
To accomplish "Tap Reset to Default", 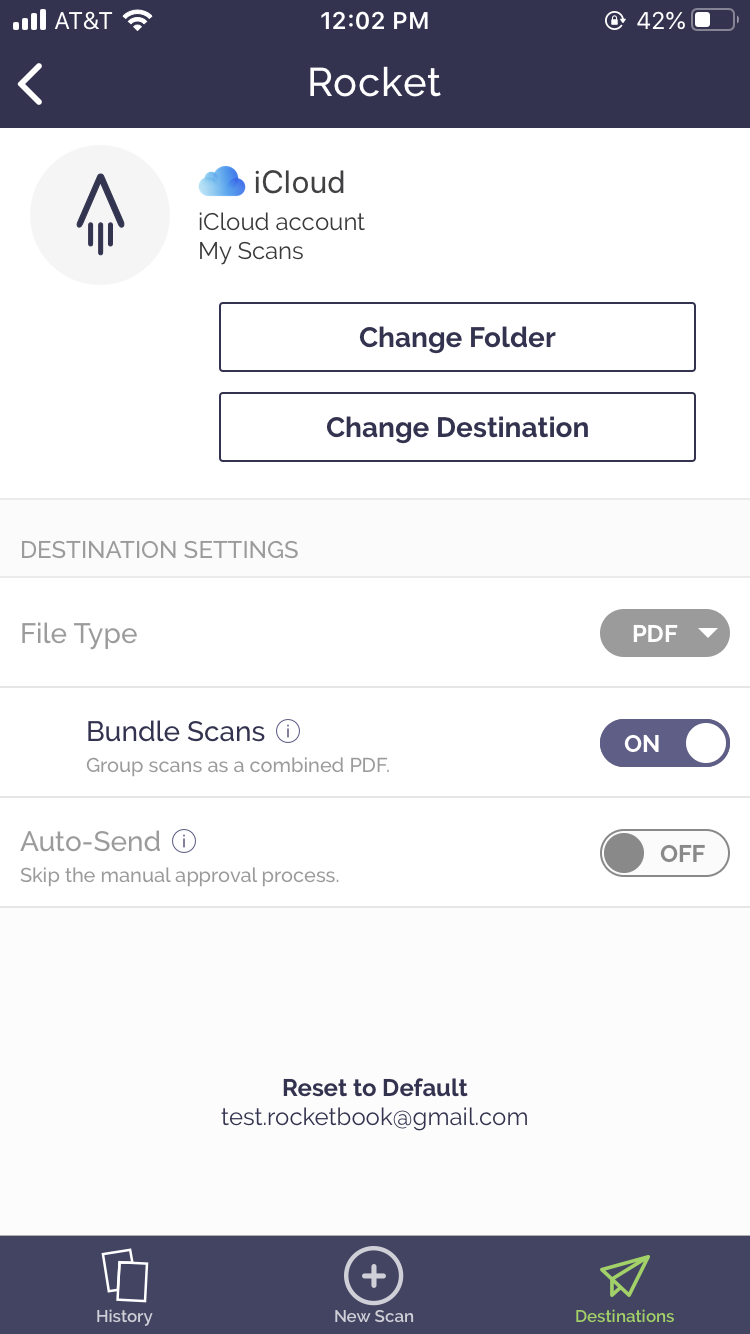I will point(375,1088).
